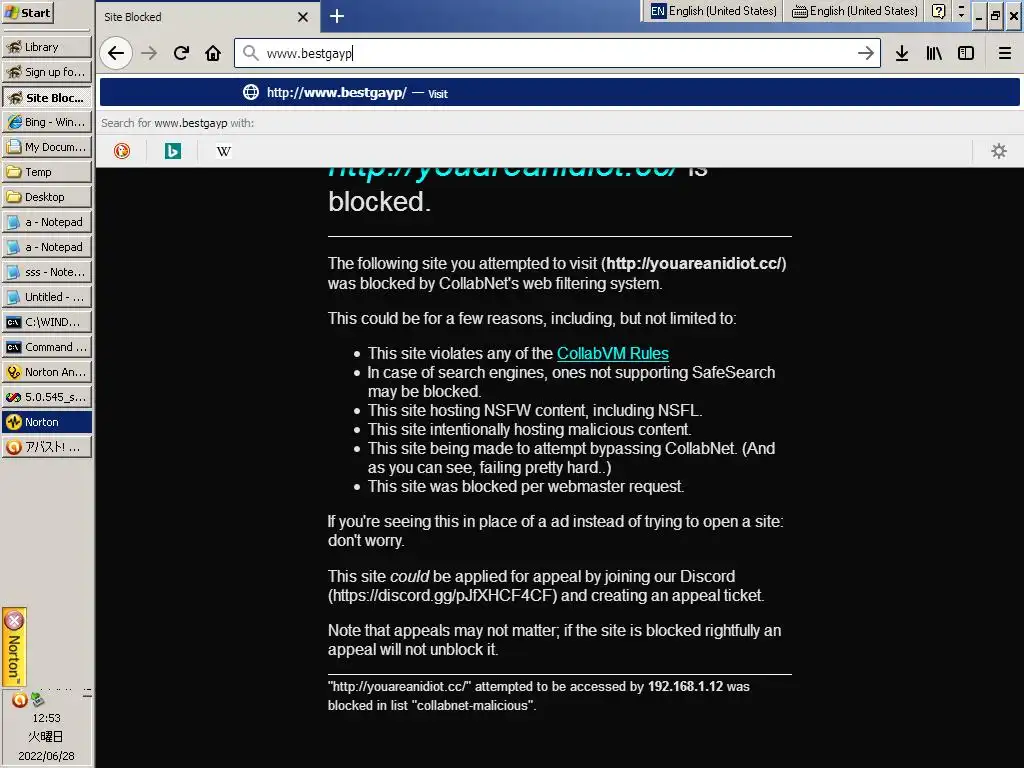Open Desktop folder taskbar item

click(47, 197)
